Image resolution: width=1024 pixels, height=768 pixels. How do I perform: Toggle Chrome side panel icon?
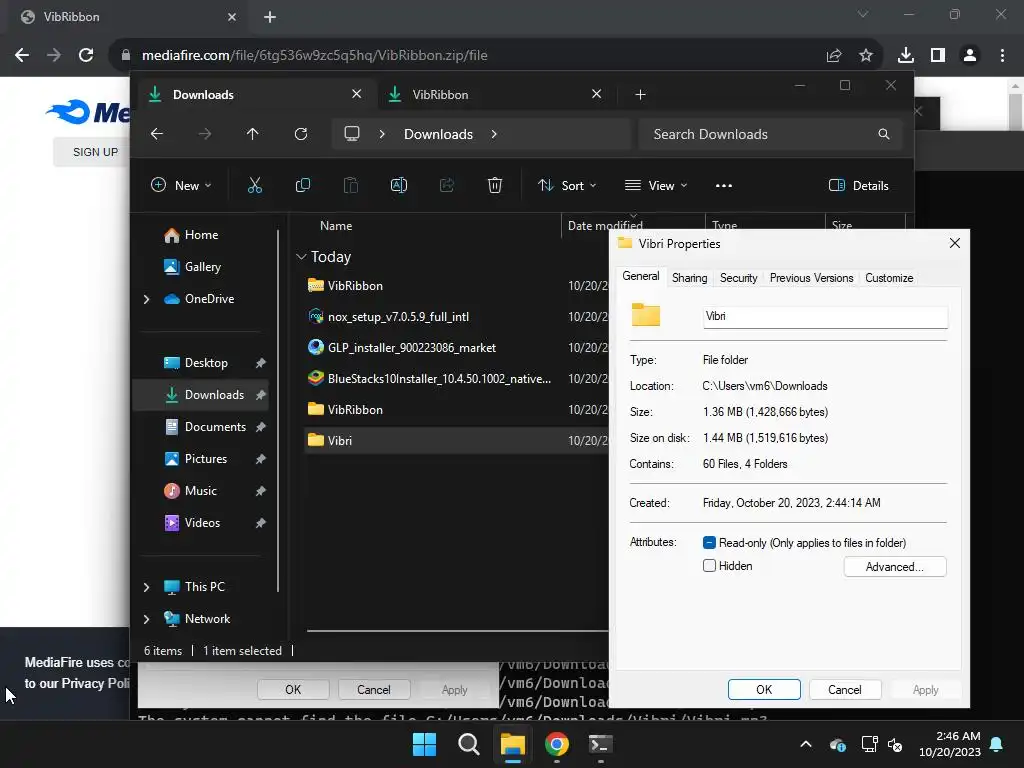pyautogui.click(x=938, y=56)
